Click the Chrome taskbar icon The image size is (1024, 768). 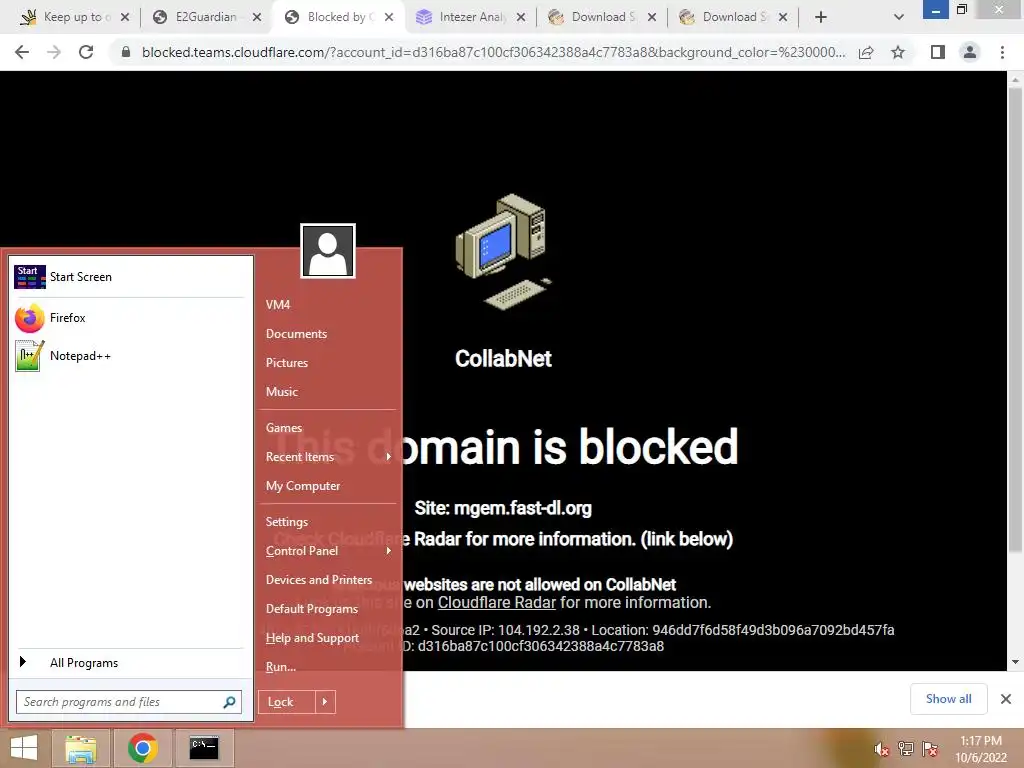143,748
